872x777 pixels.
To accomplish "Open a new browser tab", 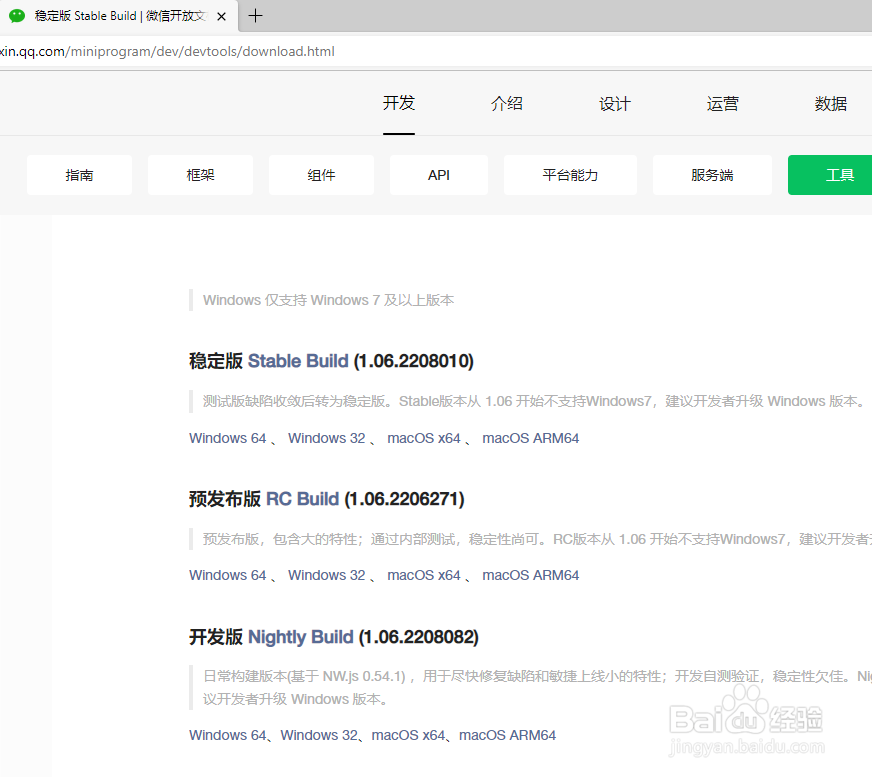I will tap(255, 16).
